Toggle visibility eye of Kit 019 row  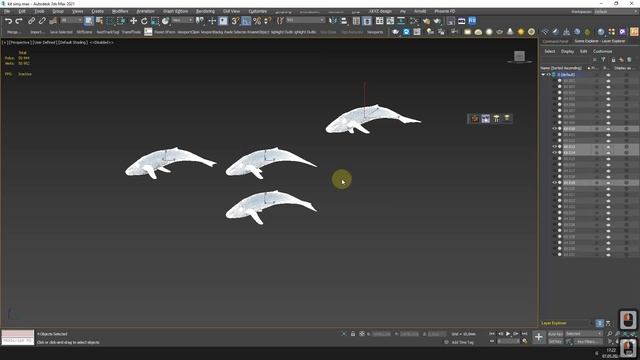(x=554, y=182)
